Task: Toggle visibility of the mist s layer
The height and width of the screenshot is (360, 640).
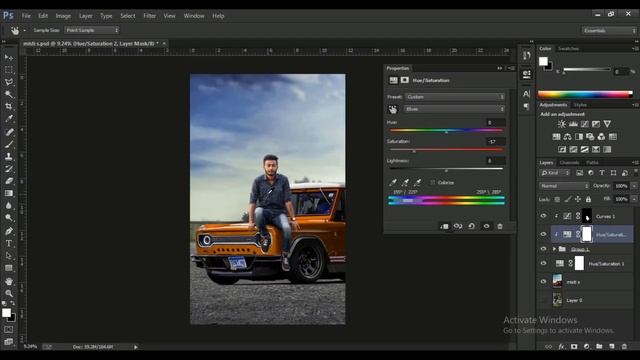Action: click(543, 282)
